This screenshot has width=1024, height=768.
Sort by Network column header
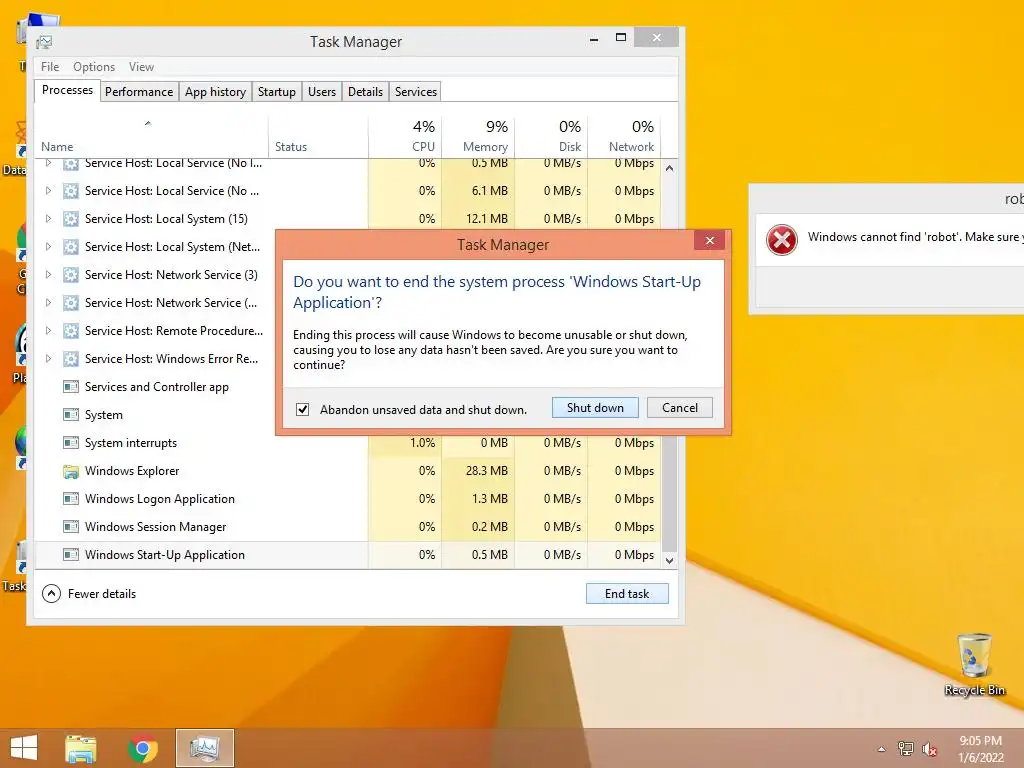(624, 137)
